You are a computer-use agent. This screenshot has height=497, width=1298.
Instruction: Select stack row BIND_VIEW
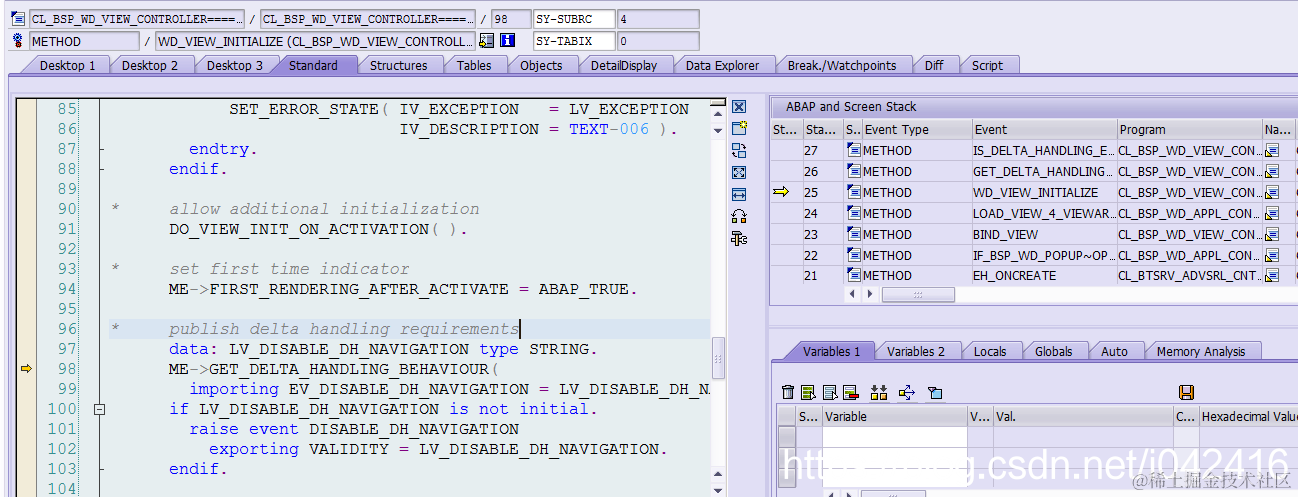pyautogui.click(x=1043, y=234)
